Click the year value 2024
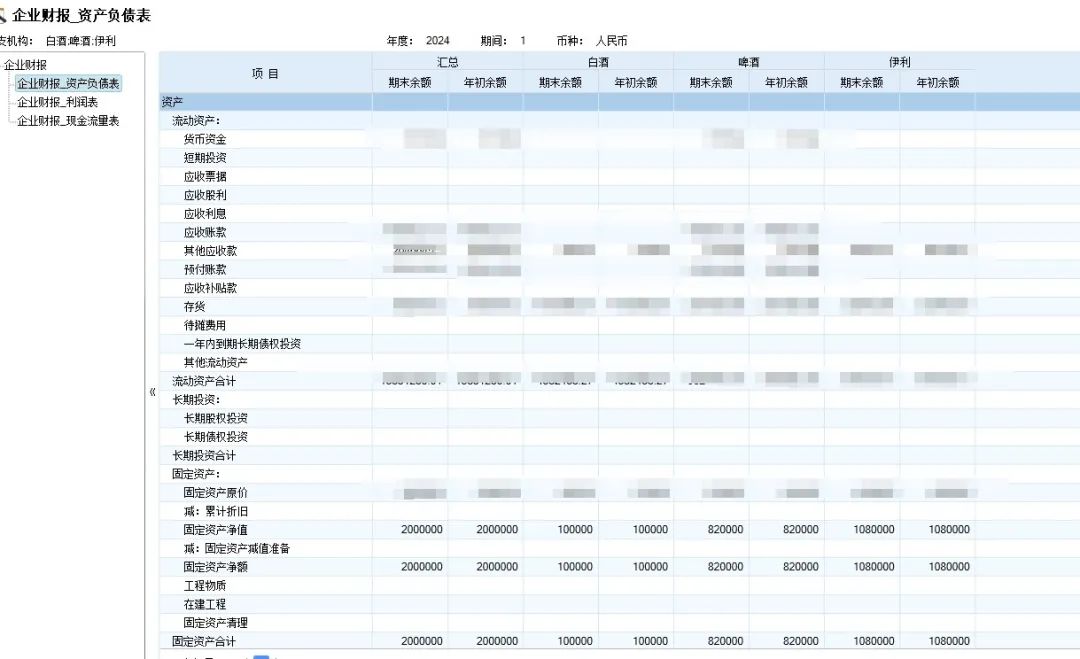1080x659 pixels. tap(437, 41)
